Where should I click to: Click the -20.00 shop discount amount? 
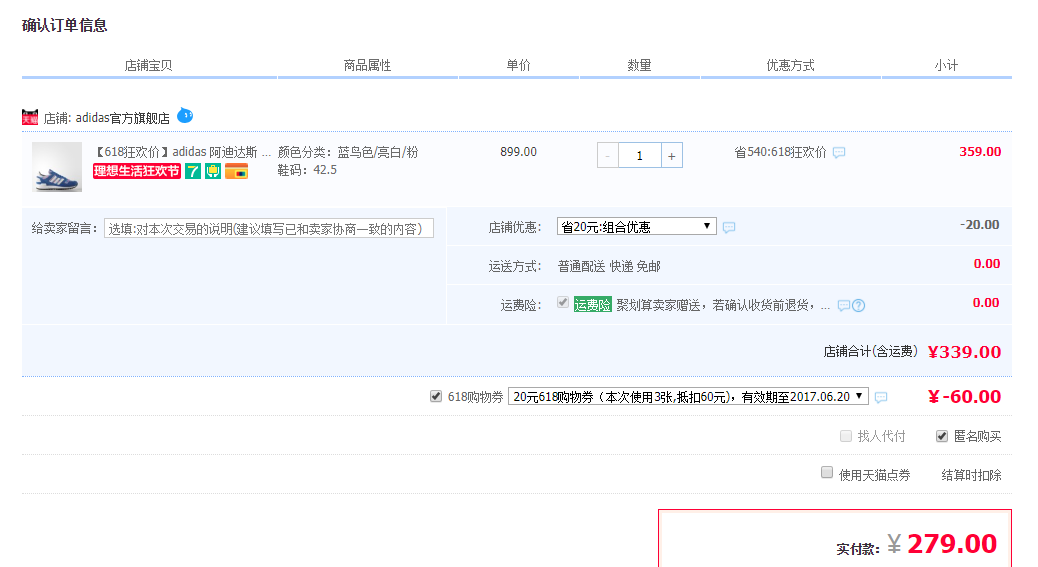click(980, 225)
